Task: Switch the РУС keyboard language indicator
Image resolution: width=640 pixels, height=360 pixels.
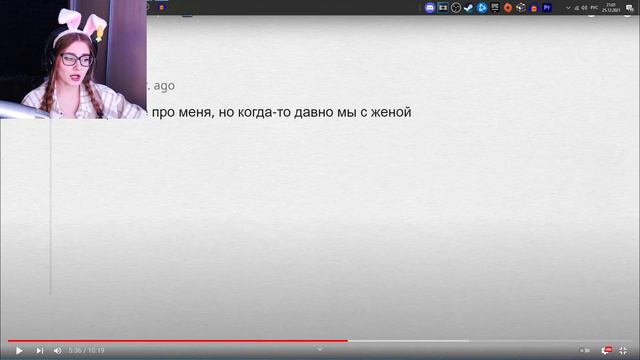Action: point(594,8)
